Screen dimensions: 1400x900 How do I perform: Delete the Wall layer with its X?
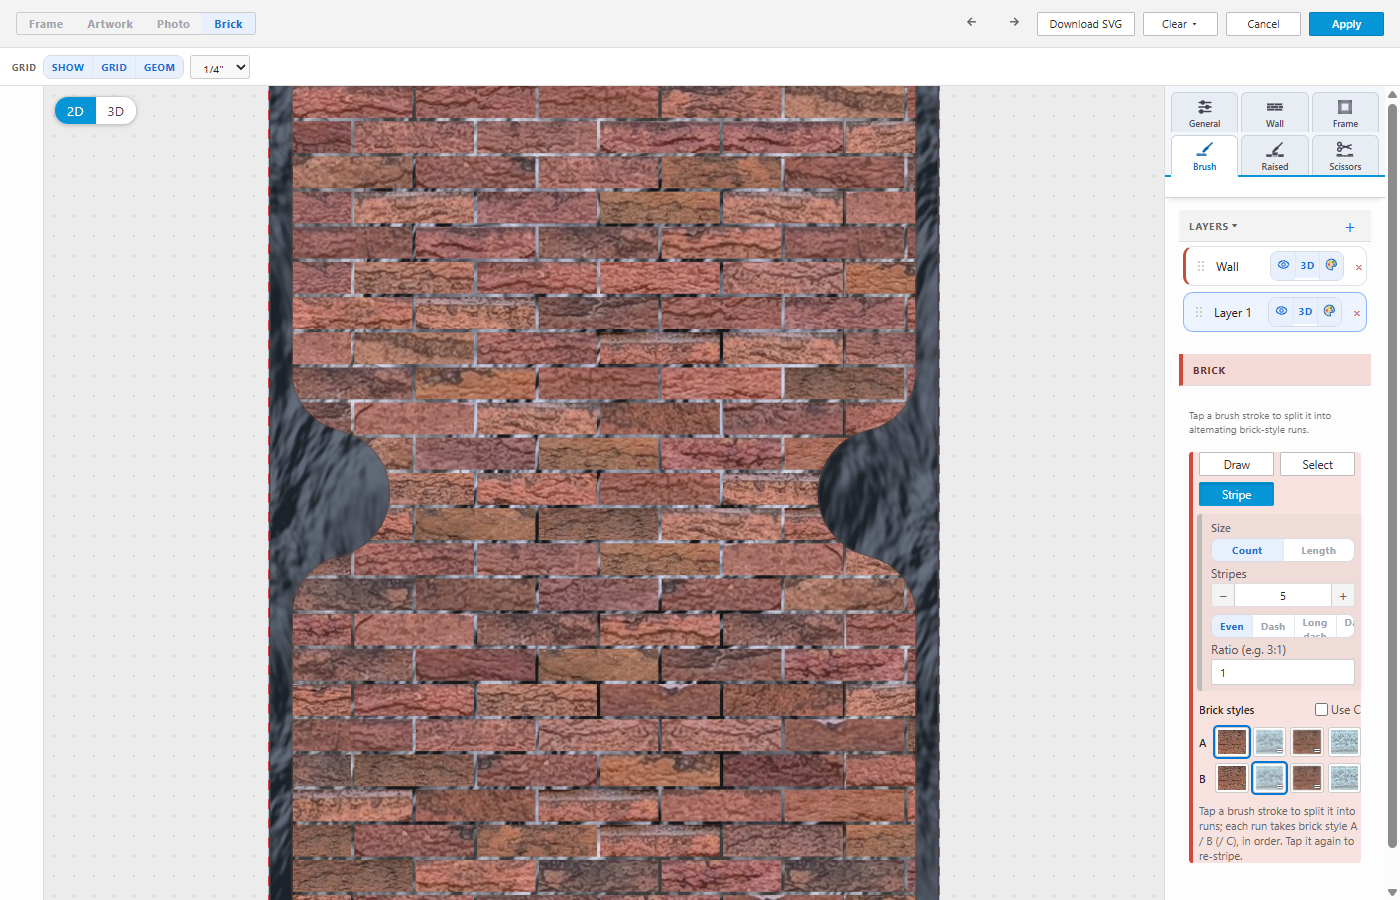click(1358, 267)
